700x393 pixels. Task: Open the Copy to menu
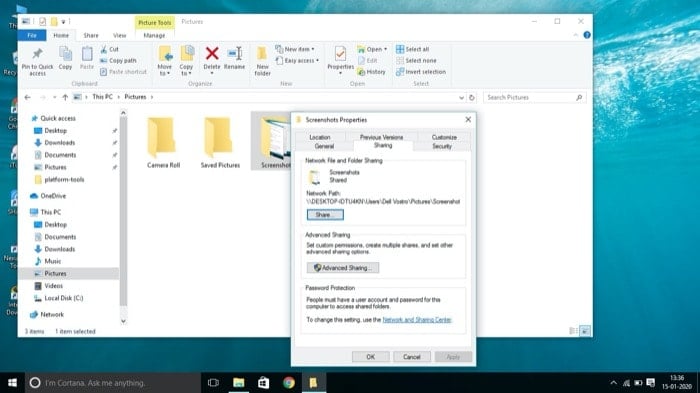187,61
